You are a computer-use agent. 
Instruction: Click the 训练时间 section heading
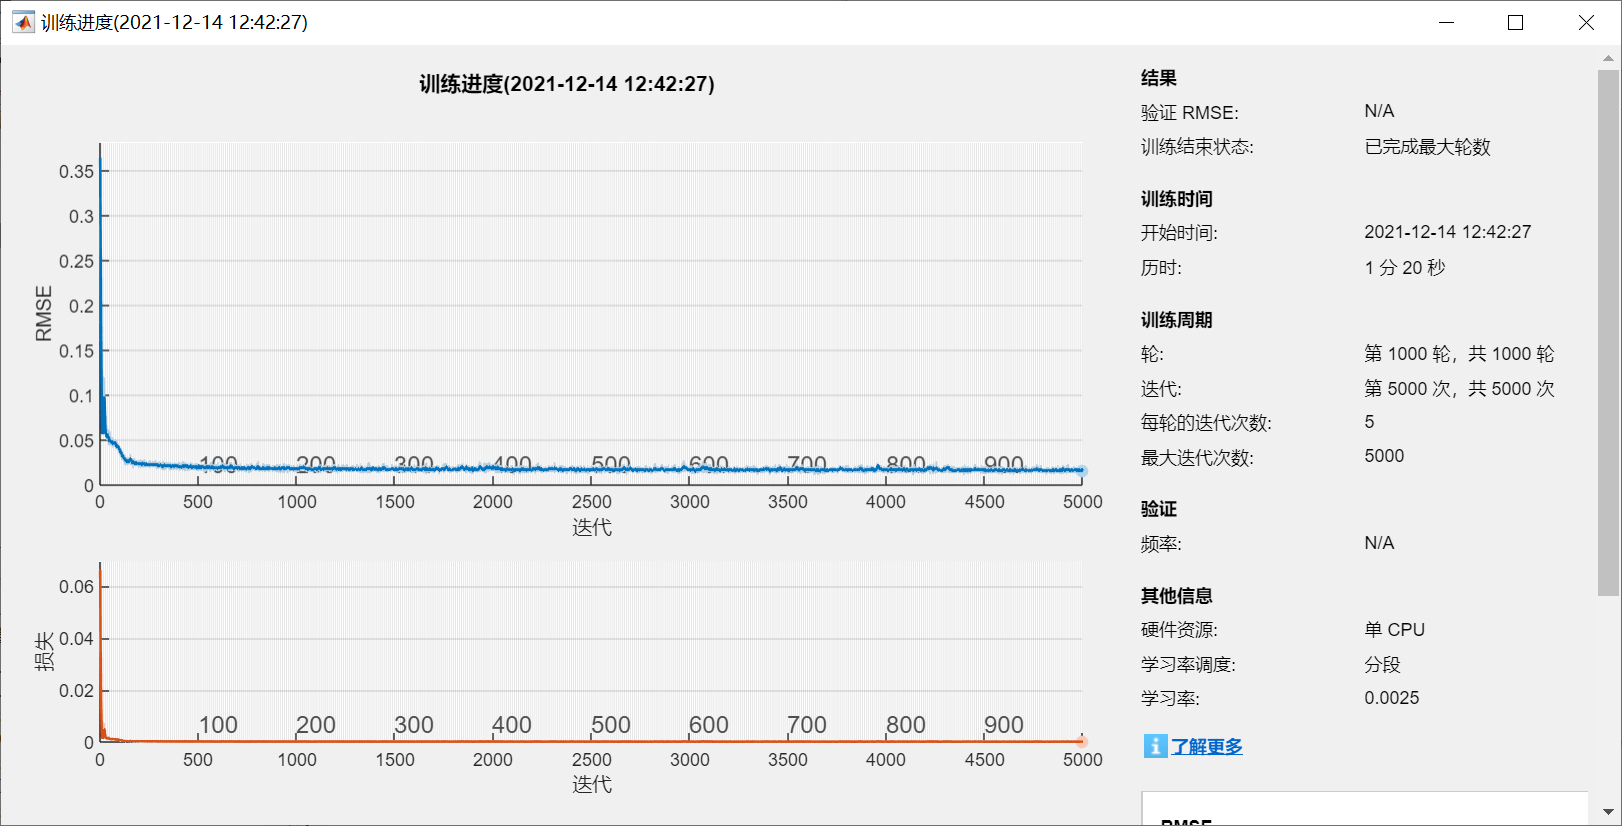[x=1177, y=199]
